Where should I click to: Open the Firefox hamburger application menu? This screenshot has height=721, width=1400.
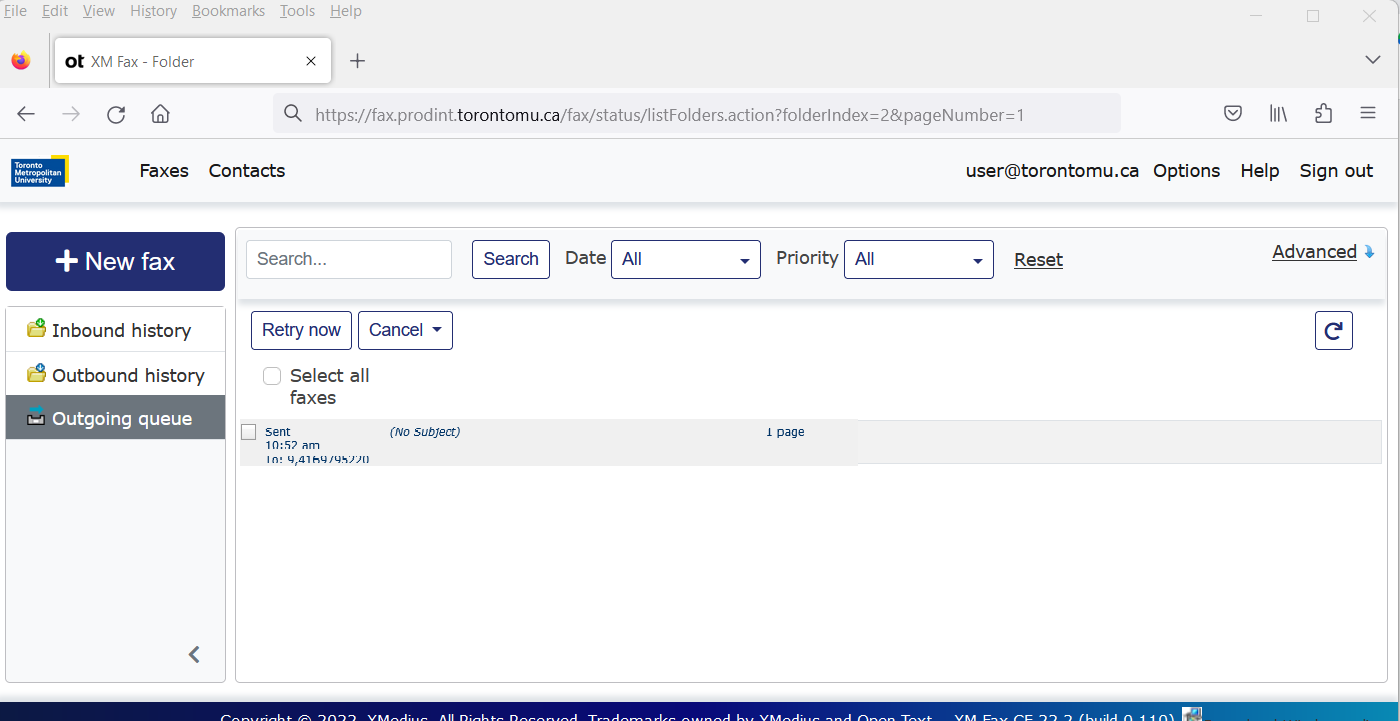1368,114
